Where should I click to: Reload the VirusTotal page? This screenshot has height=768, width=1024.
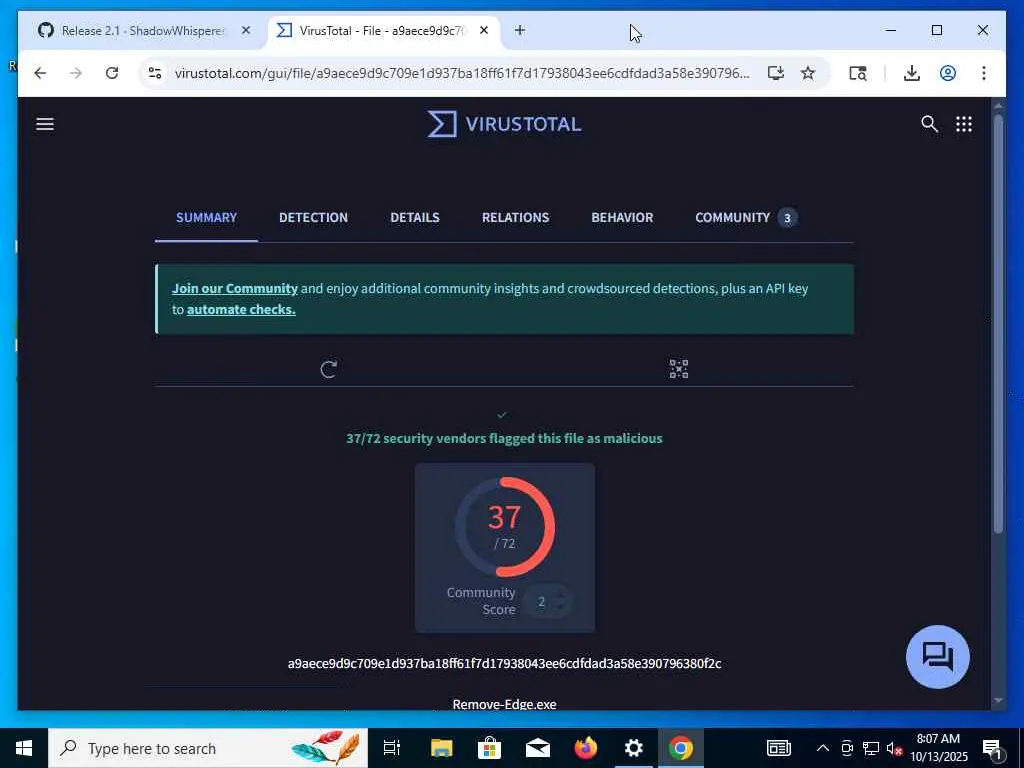112,73
